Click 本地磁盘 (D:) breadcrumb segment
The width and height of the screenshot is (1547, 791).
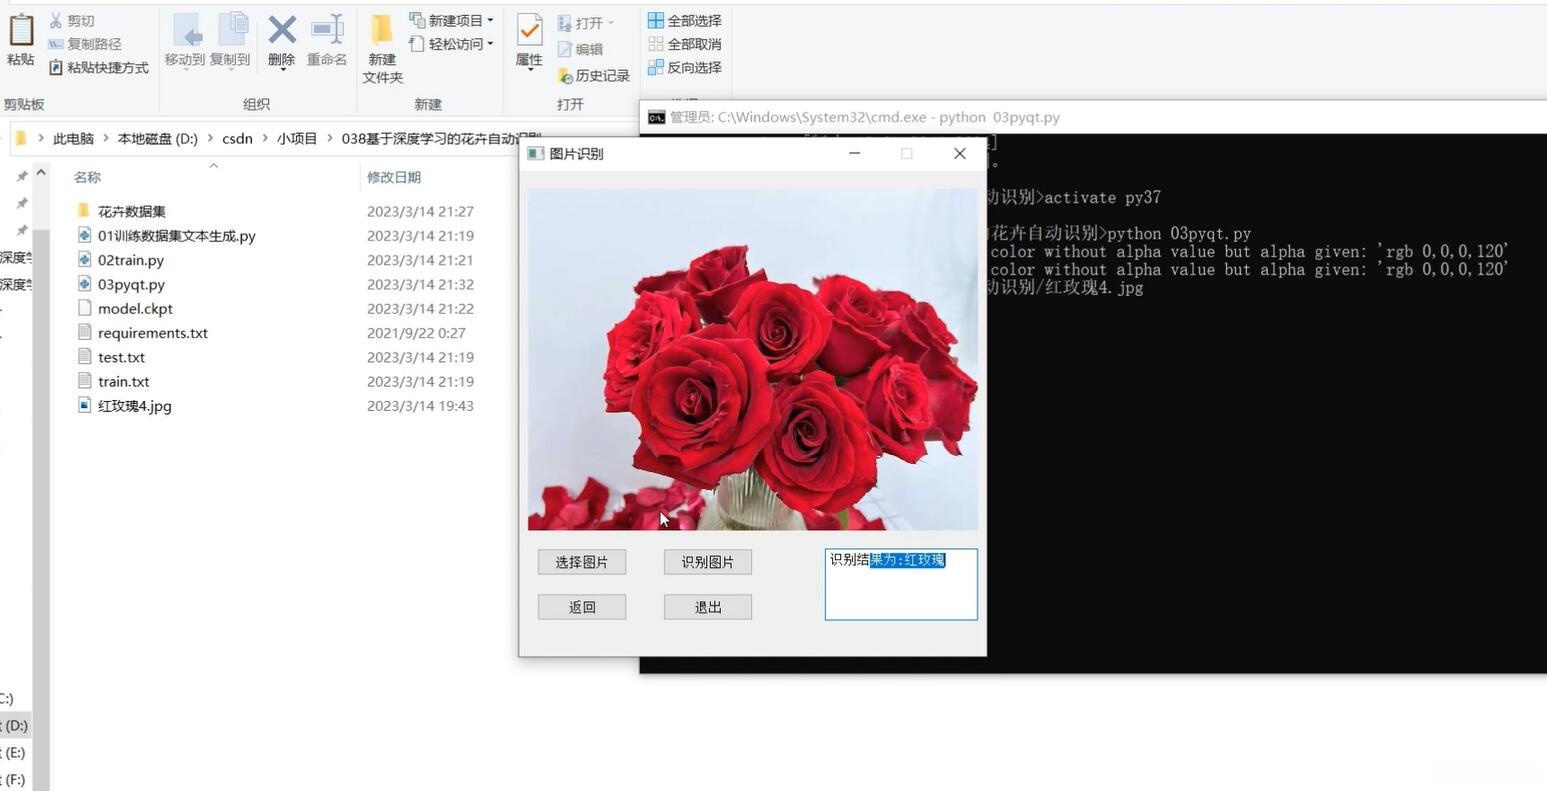tap(158, 139)
